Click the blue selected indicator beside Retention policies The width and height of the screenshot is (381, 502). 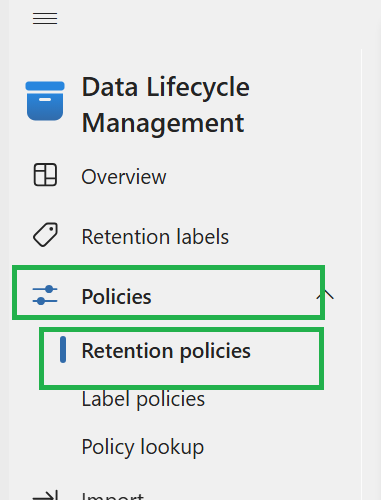click(x=63, y=349)
